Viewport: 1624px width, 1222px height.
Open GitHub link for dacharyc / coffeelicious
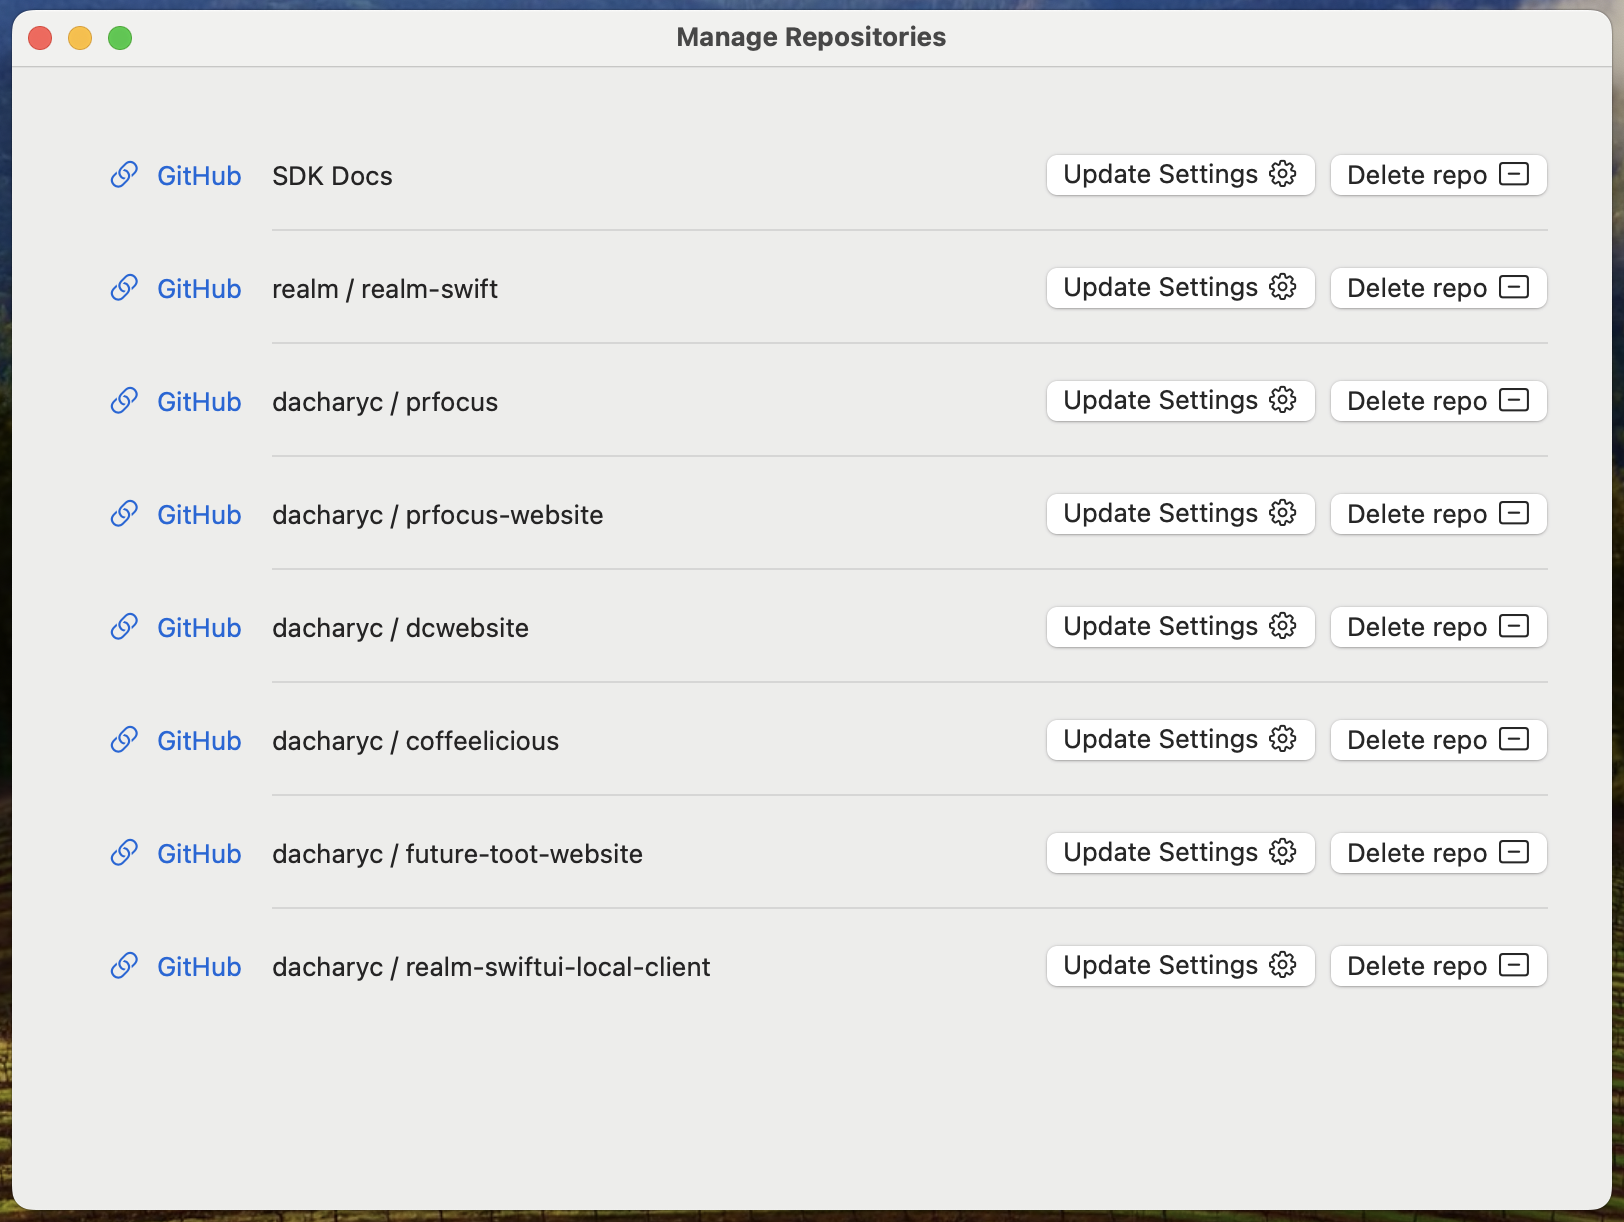pyautogui.click(x=199, y=741)
